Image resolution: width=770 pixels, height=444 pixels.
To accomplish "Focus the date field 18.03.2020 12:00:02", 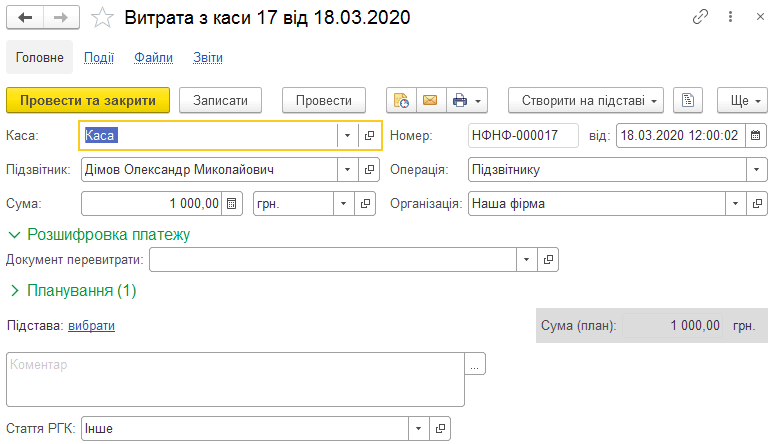I will 681,135.
